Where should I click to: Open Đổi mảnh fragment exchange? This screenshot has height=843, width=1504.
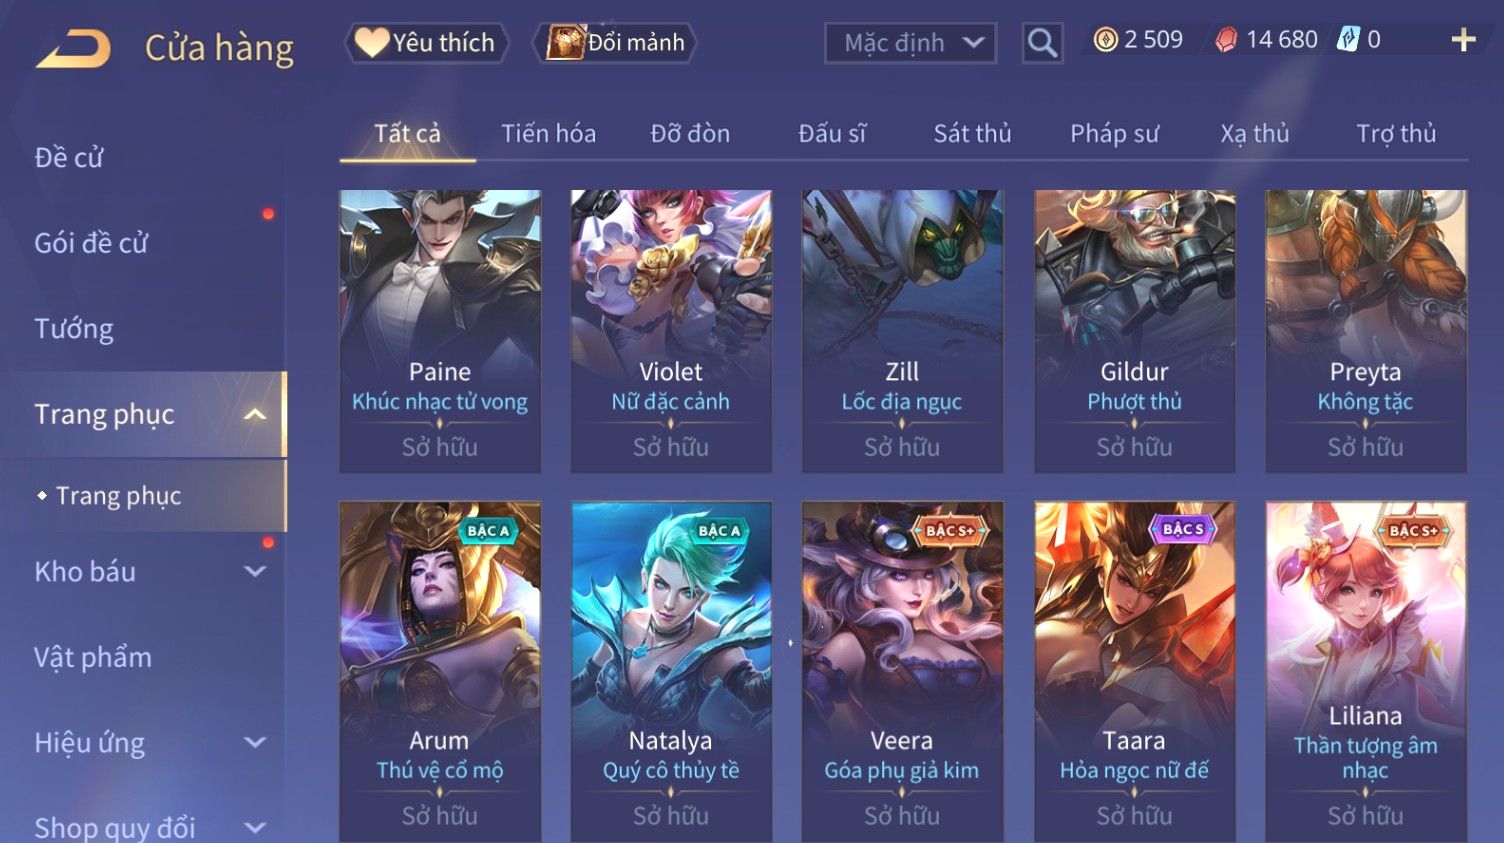tap(615, 43)
